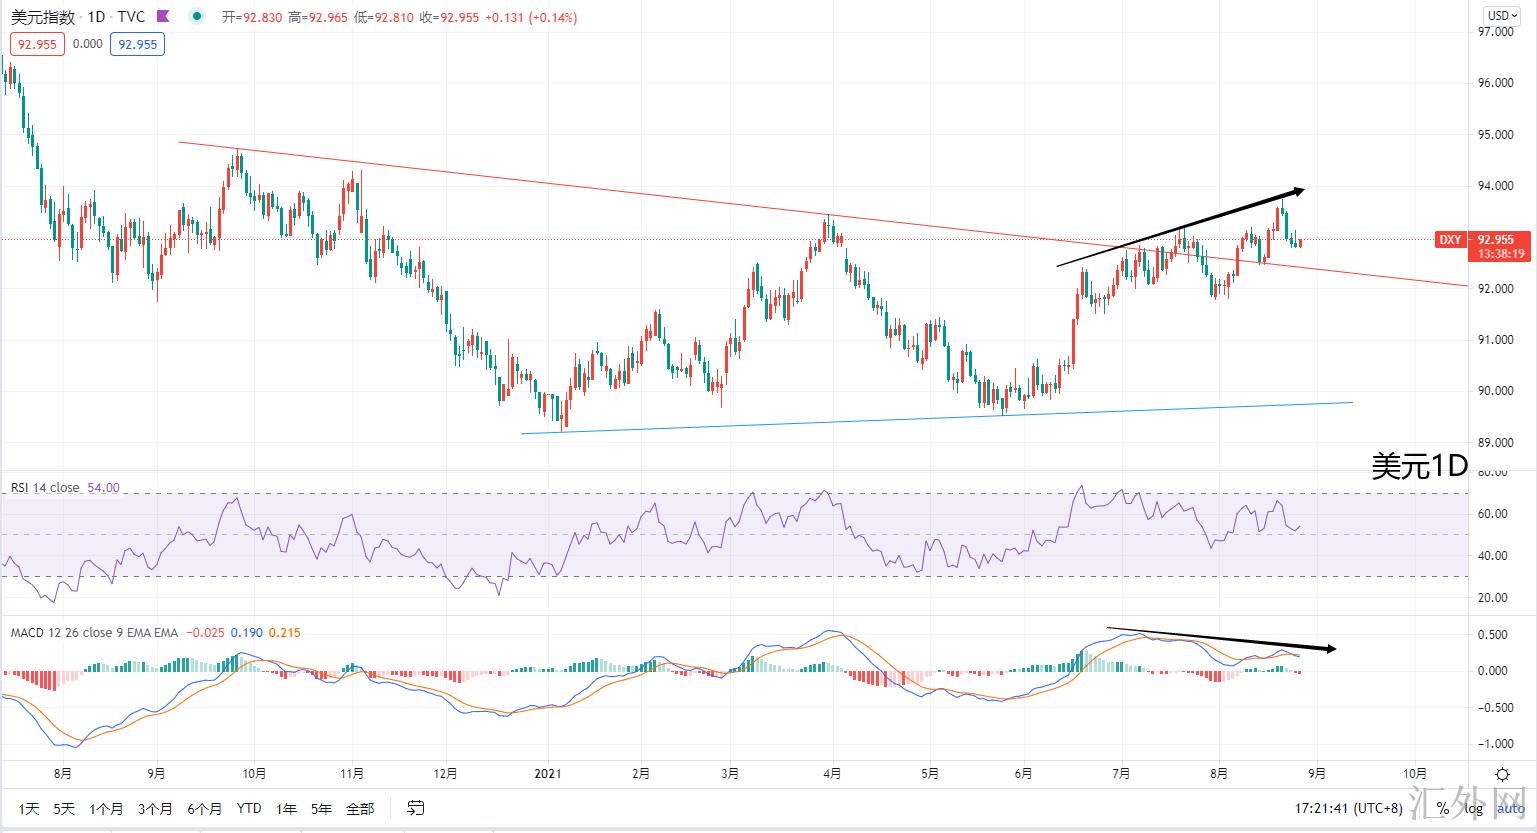Screen dimensions: 1537x833
Task: Select the 6个月 time range
Action: tap(204, 808)
